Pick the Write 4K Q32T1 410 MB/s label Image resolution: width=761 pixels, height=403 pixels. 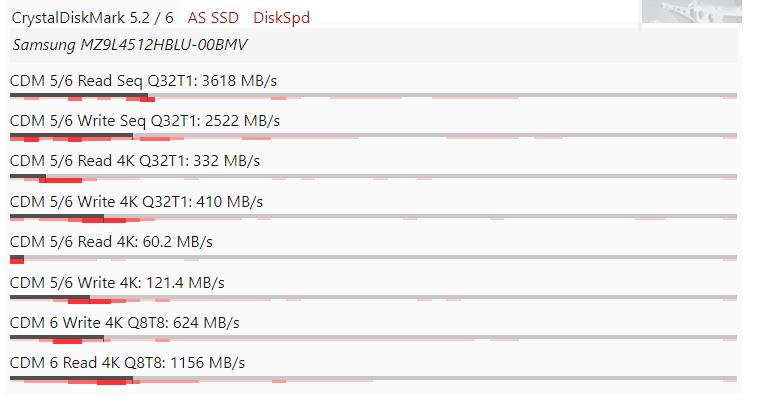pos(138,201)
